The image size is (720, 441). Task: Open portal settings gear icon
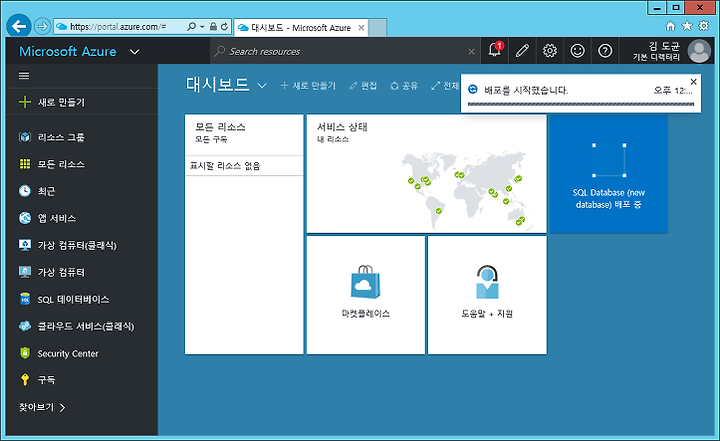(550, 51)
